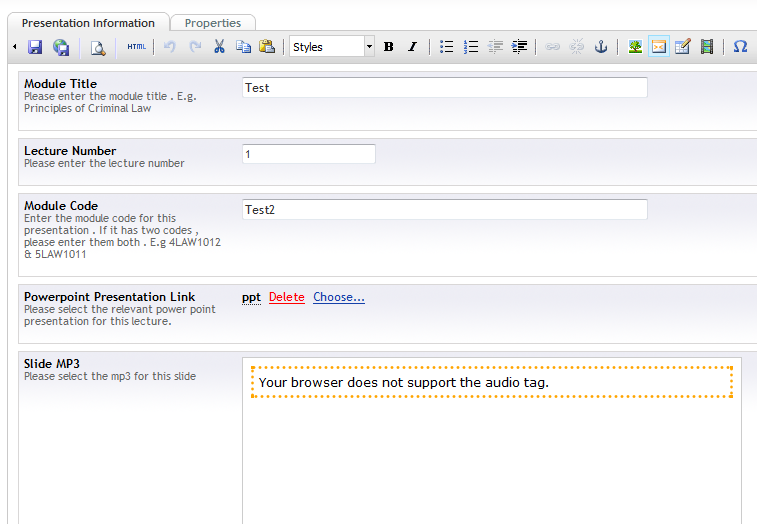757x524 pixels.
Task: Click the Module Title input field
Action: 445,87
